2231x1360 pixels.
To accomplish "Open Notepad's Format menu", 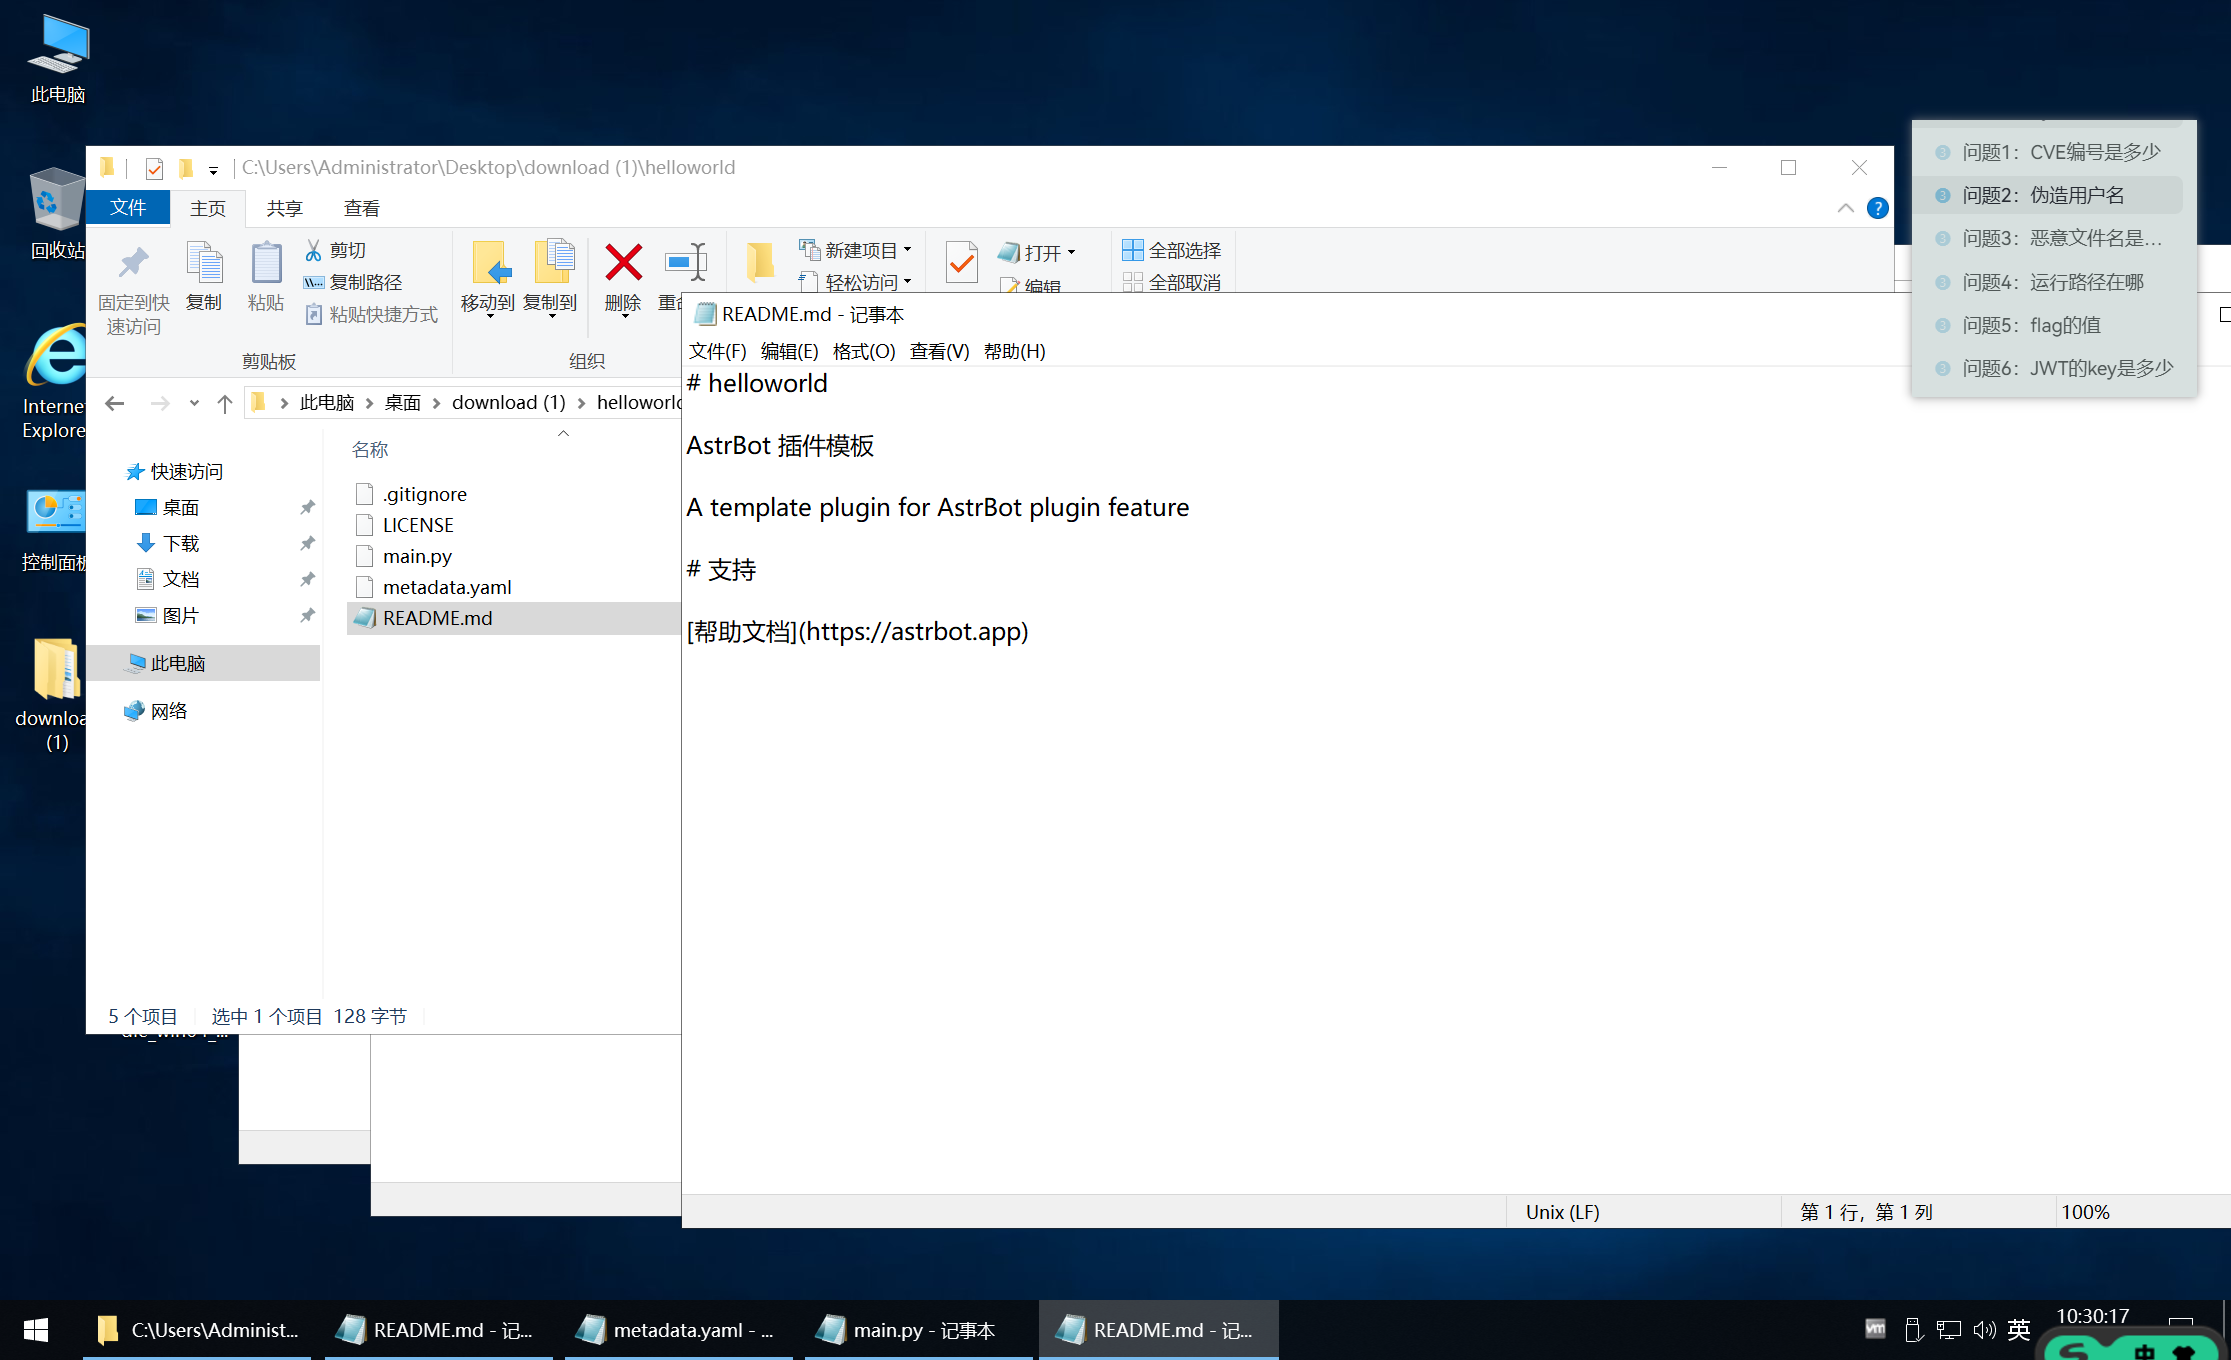I will coord(863,351).
